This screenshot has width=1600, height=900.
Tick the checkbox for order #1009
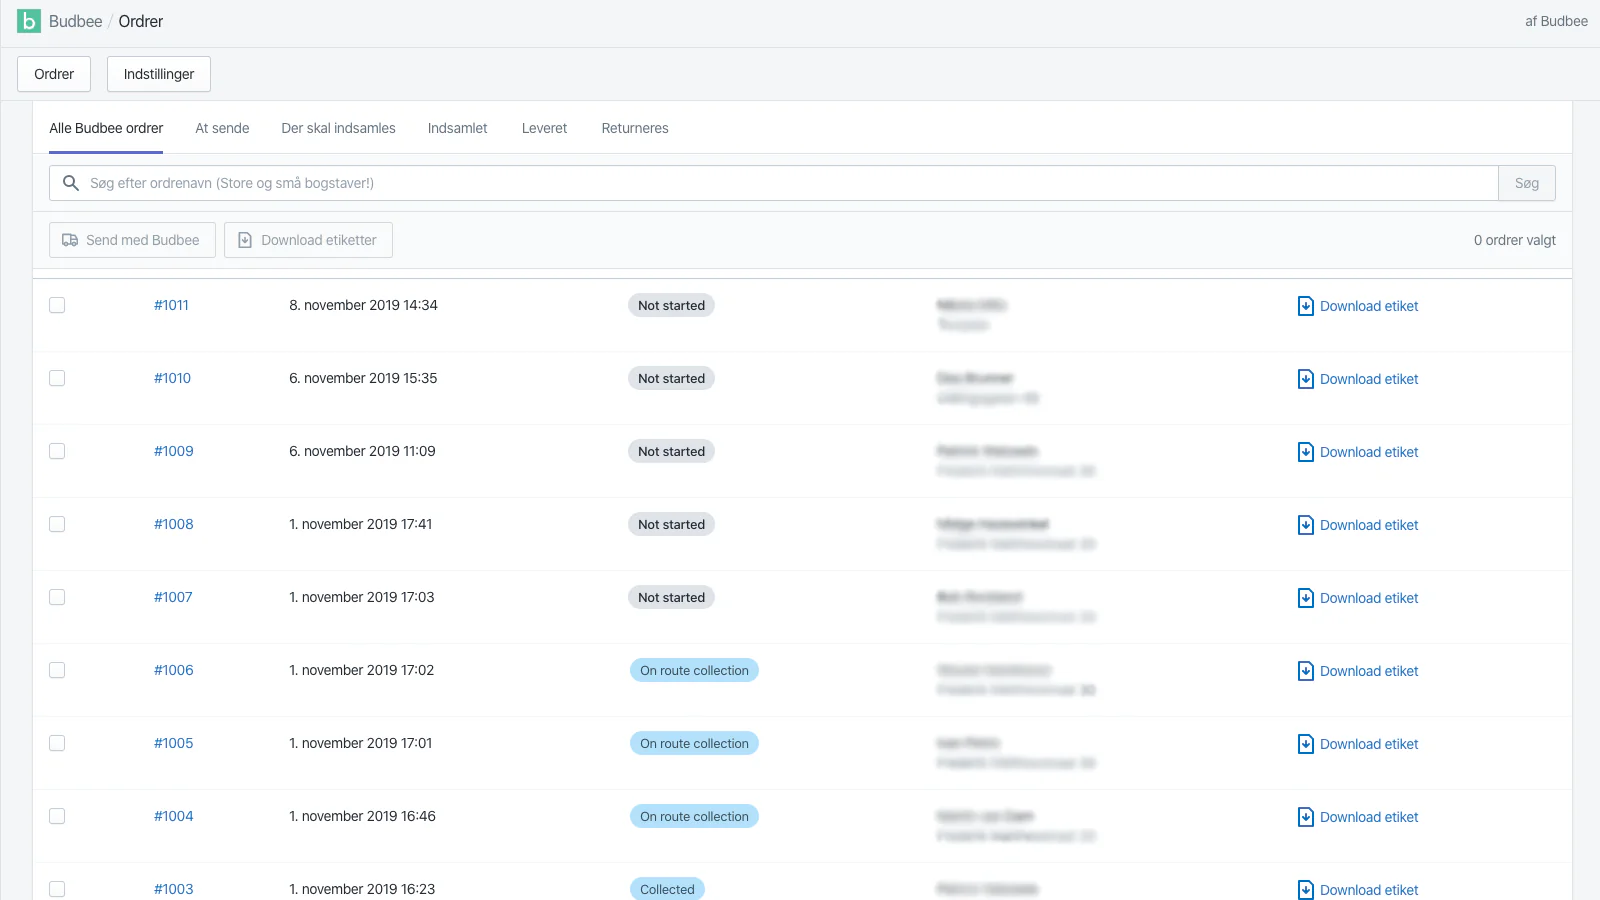pyautogui.click(x=57, y=451)
